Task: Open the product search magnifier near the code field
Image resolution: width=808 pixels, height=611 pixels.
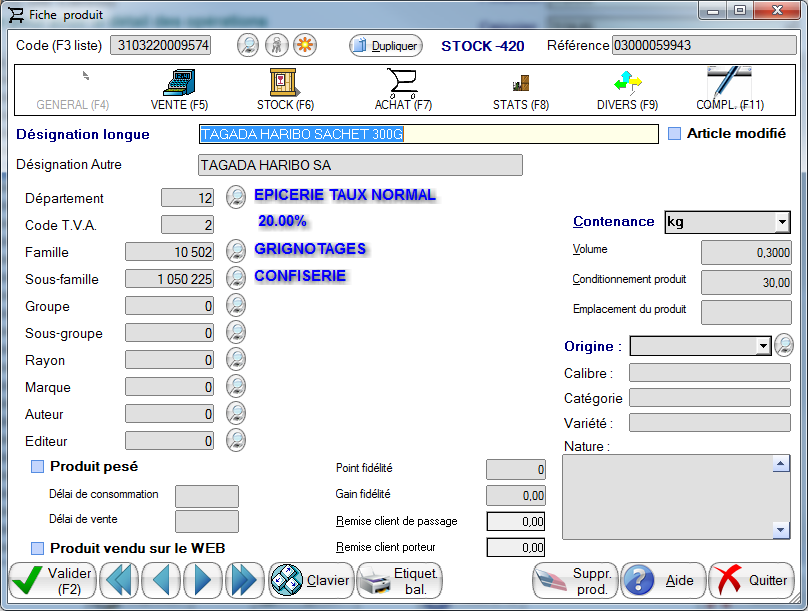Action: tap(247, 45)
